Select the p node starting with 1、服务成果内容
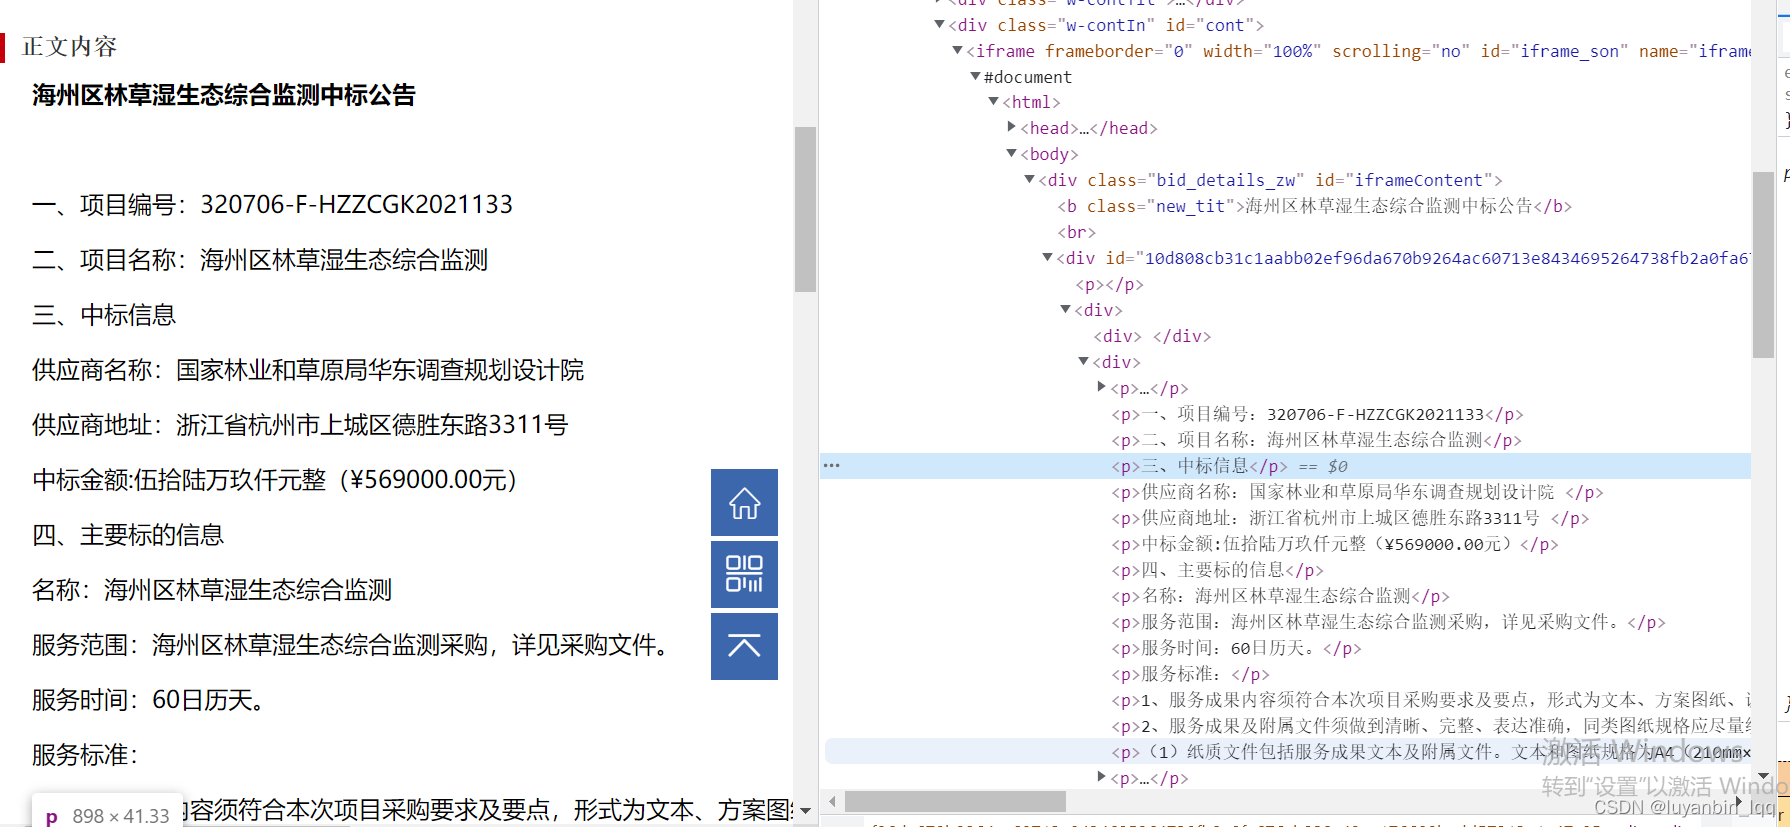The width and height of the screenshot is (1790, 827). coord(1431,700)
